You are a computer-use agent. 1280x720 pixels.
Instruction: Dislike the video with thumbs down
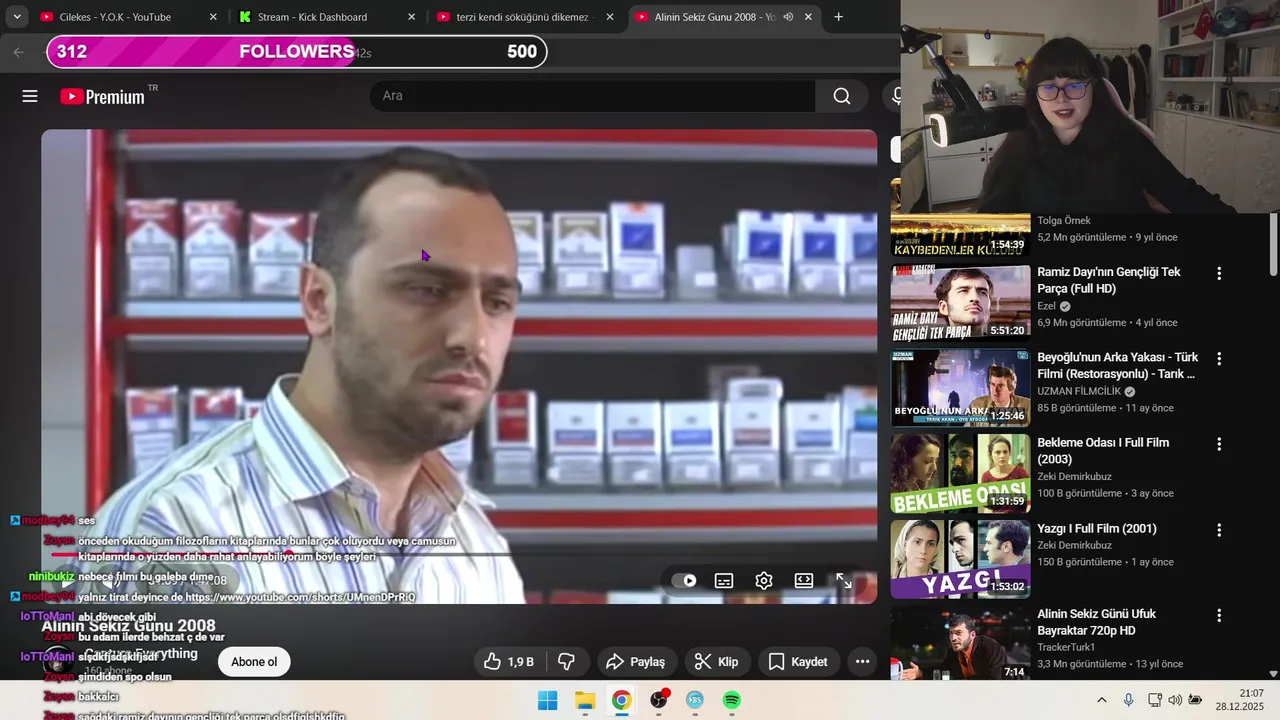pos(567,662)
